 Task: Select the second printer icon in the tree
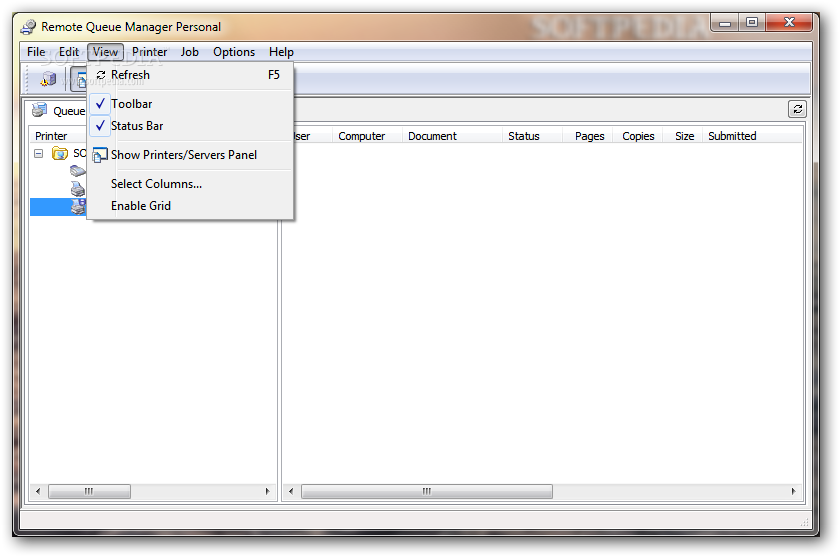tap(78, 189)
